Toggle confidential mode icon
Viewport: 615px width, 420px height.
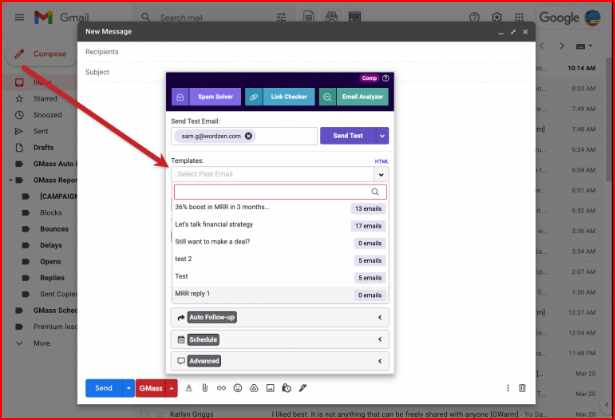[x=287, y=388]
